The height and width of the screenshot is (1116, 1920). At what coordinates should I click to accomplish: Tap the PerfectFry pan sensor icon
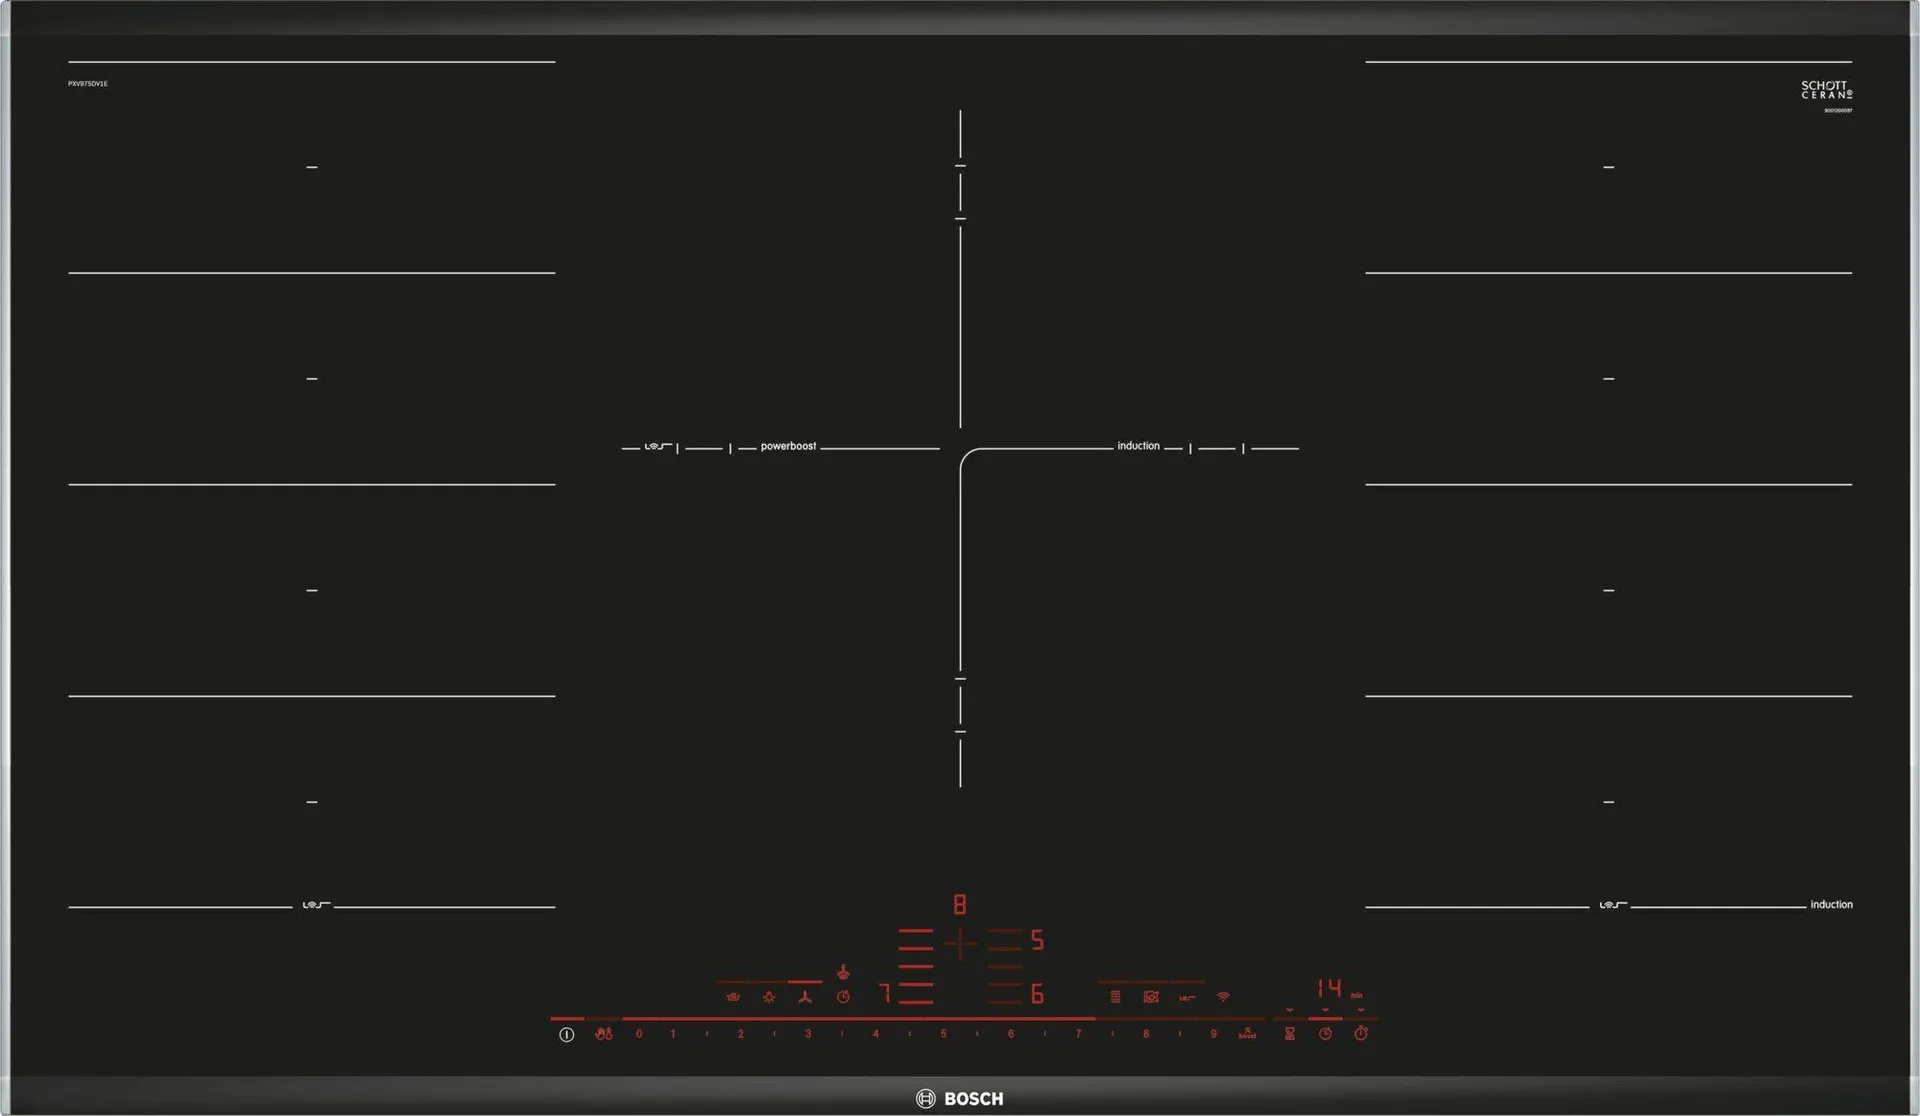(1151, 997)
